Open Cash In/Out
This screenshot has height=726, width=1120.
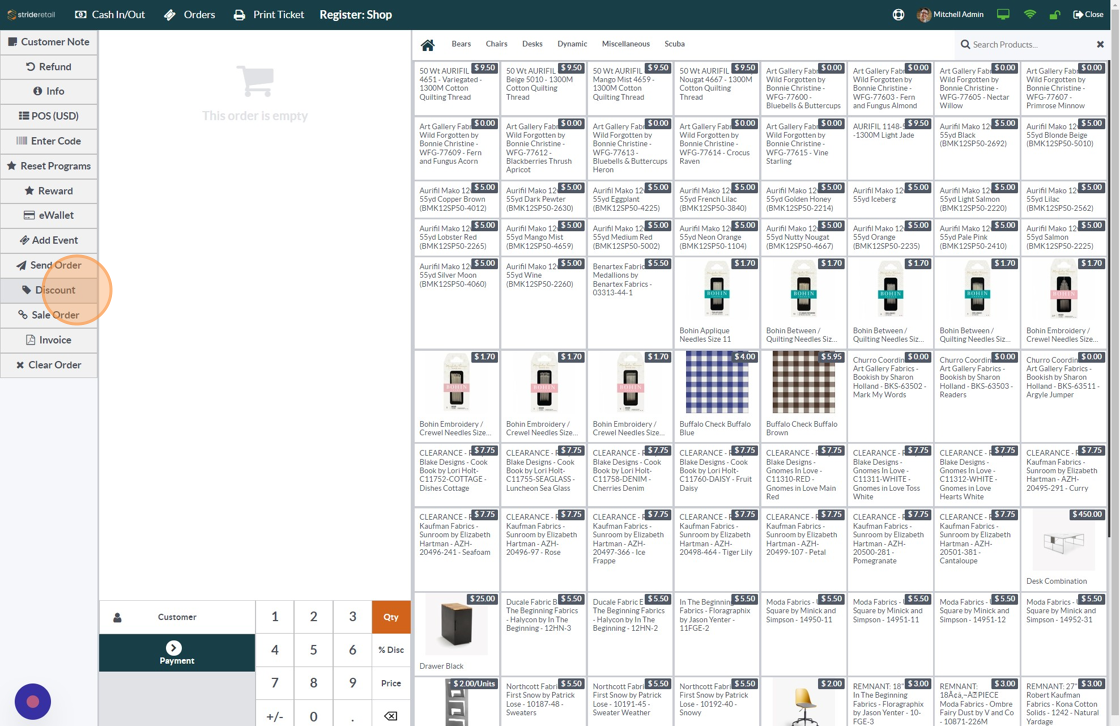click(109, 14)
